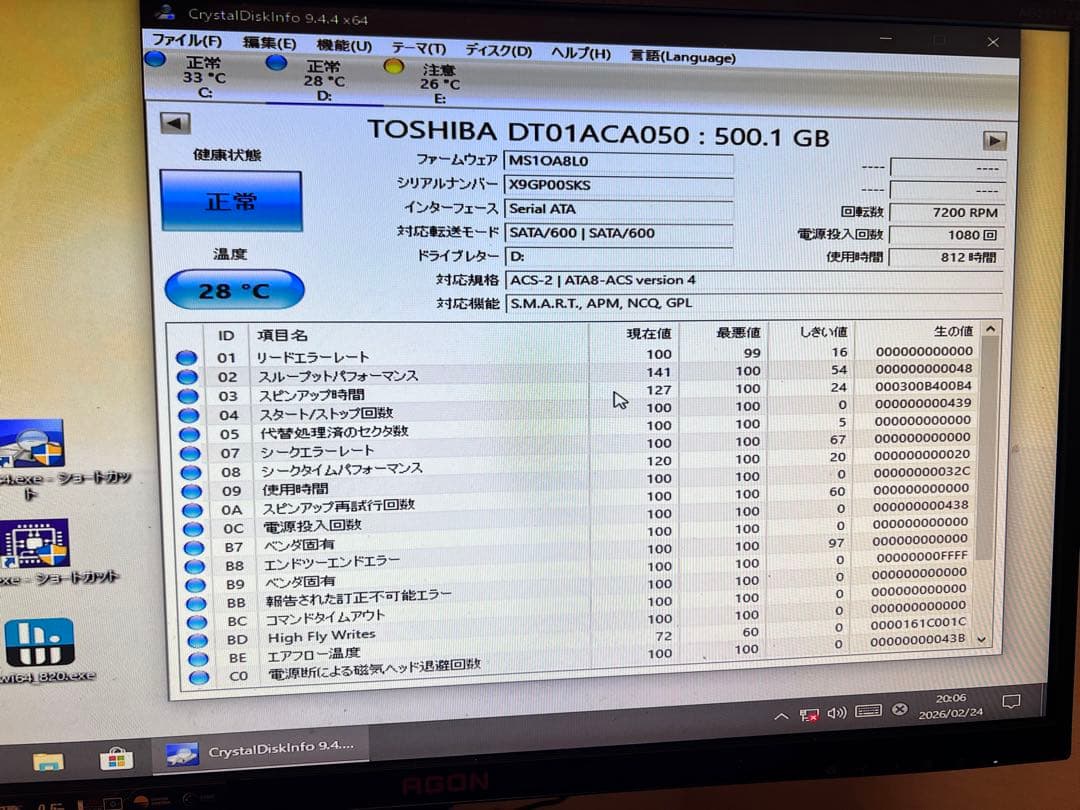Image resolution: width=1080 pixels, height=810 pixels.
Task: Open Microsoft Store from the taskbar
Action: pos(116,759)
